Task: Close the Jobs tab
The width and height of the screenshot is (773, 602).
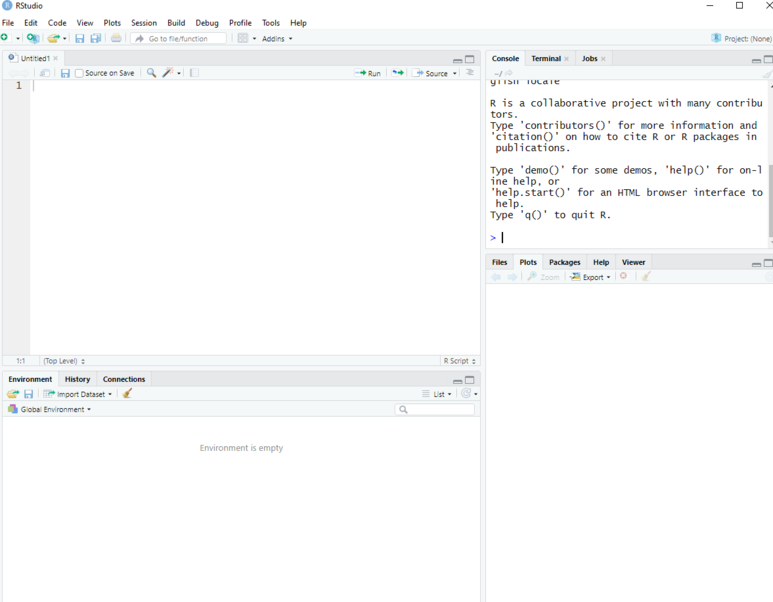Action: pos(603,59)
